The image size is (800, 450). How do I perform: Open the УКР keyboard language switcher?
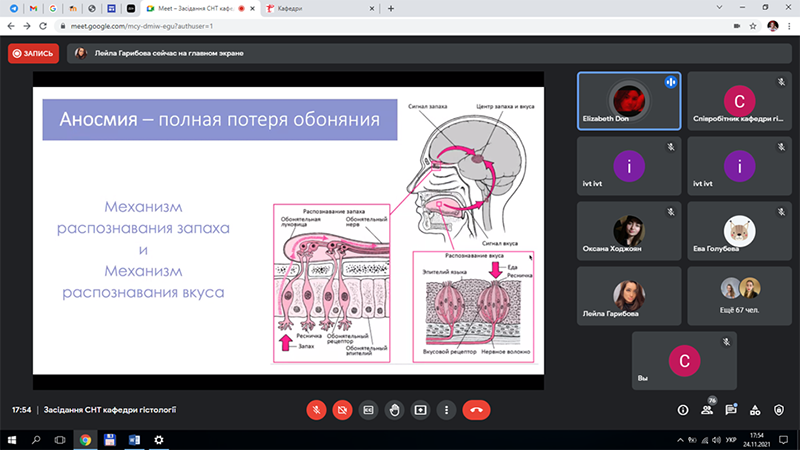[x=731, y=440]
